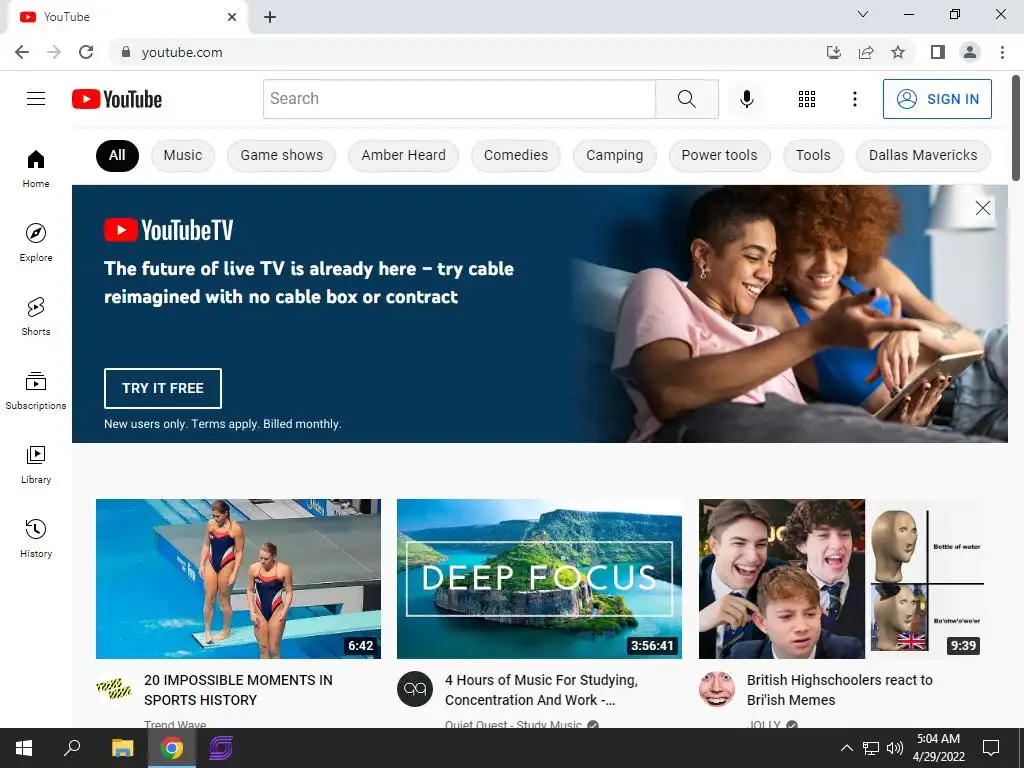Open Trend Wave channel avatar

114,688
